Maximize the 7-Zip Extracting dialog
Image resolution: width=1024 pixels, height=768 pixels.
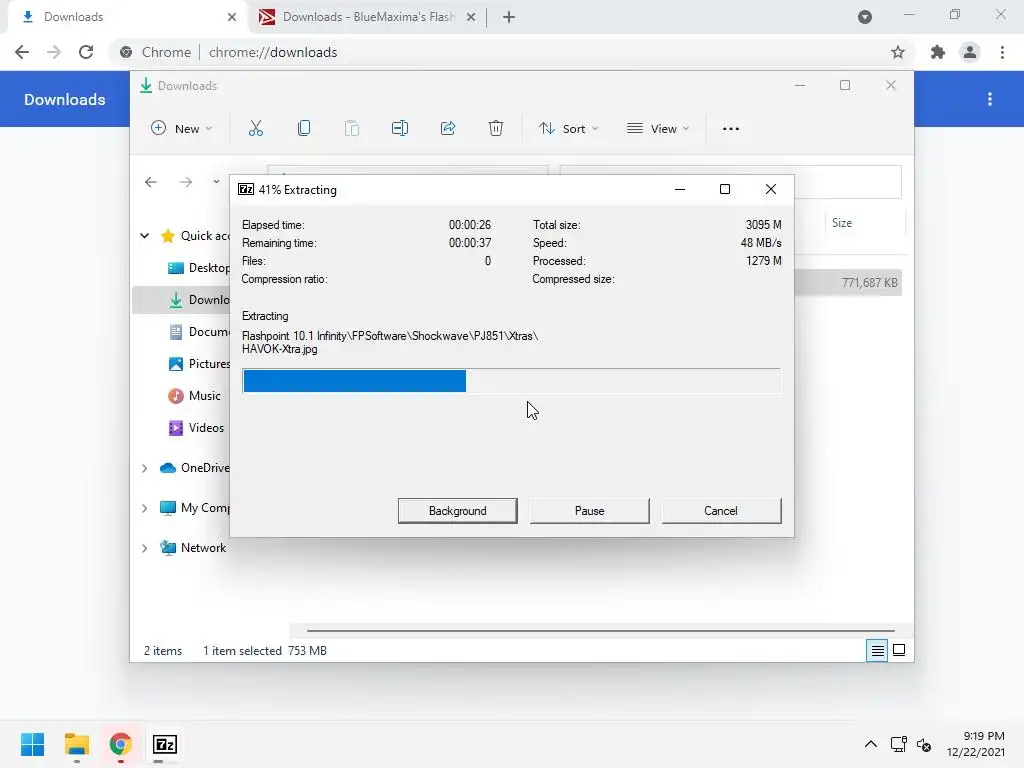pos(725,189)
